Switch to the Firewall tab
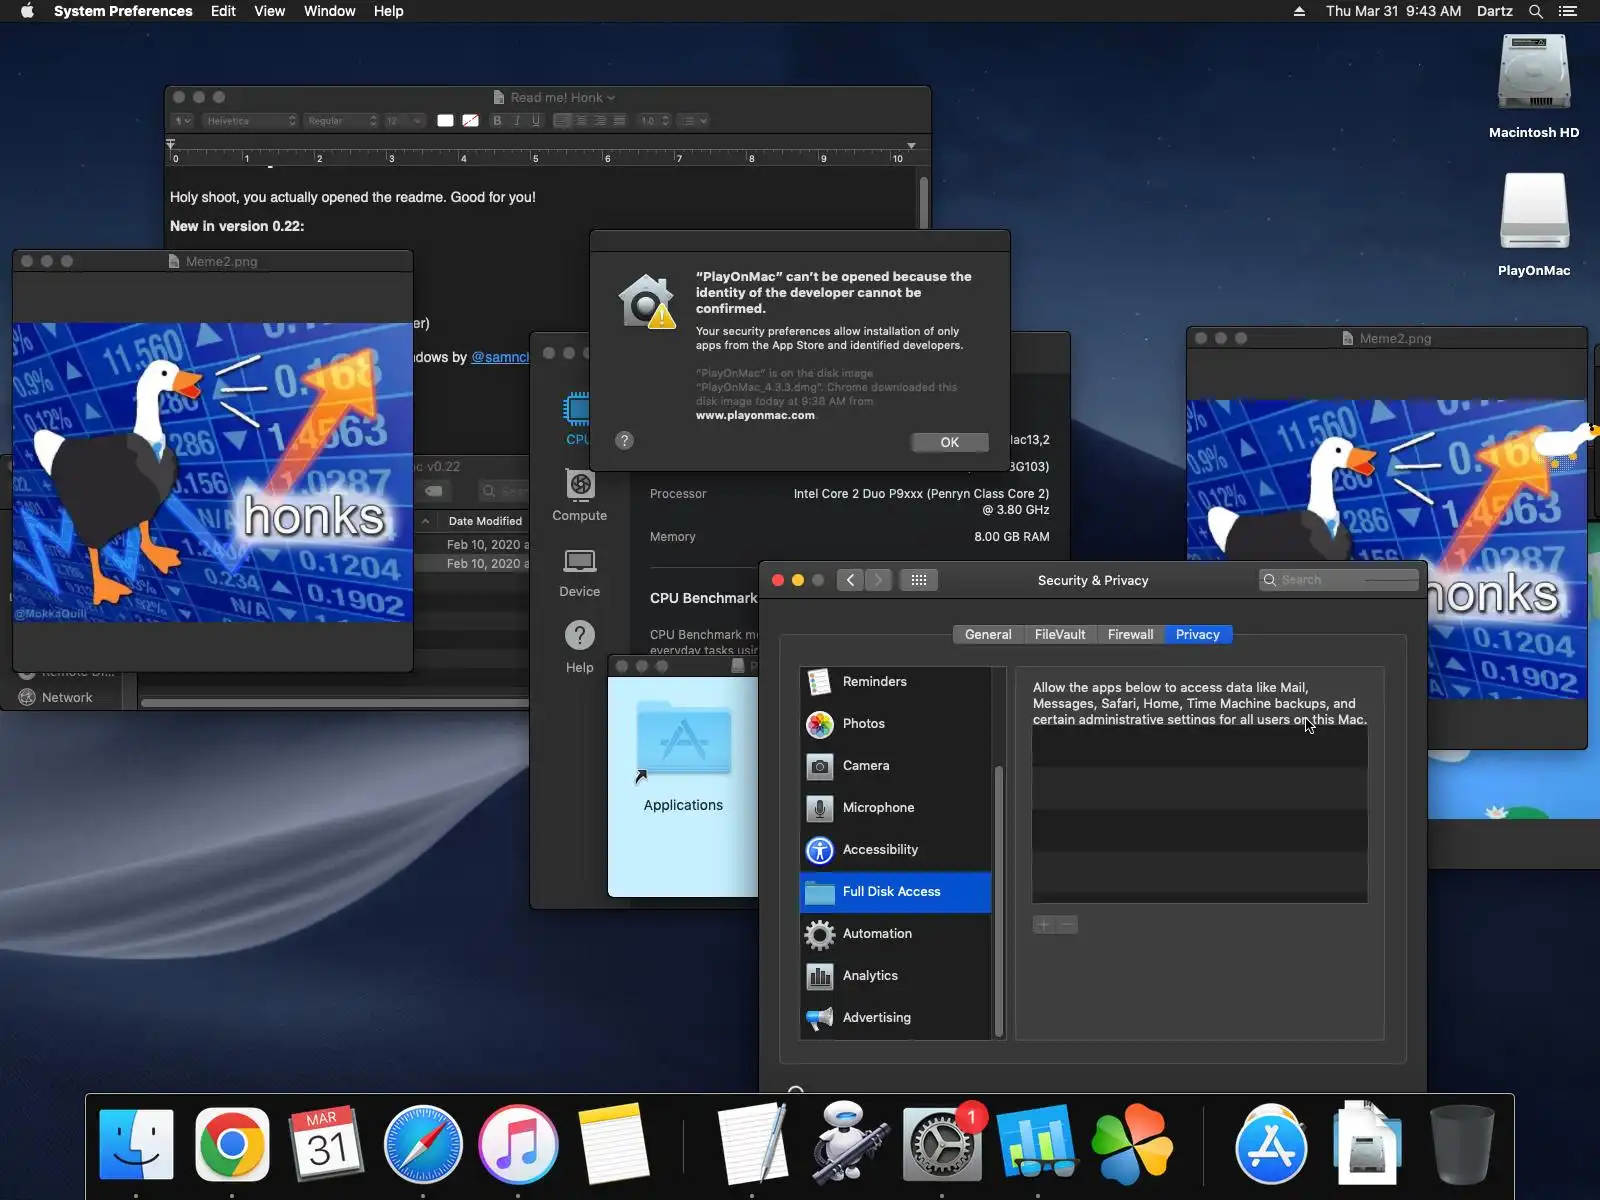Viewport: 1600px width, 1200px height. [1130, 634]
